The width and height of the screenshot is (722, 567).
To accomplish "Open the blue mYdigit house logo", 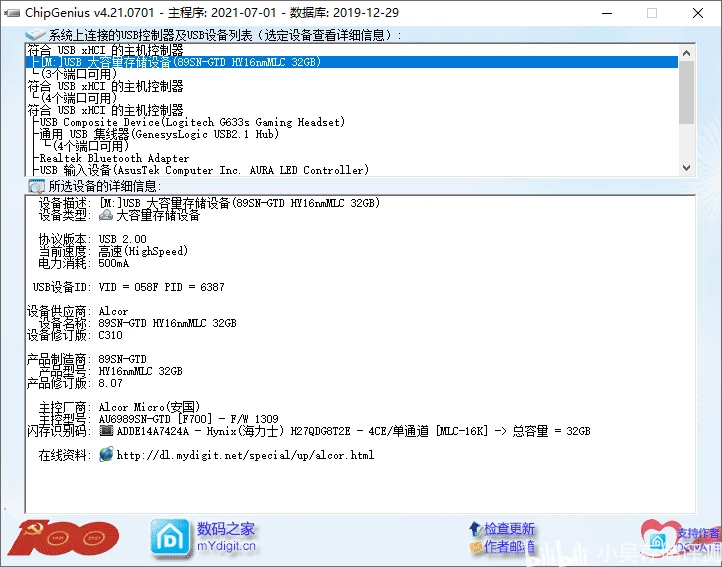I will point(170,538).
